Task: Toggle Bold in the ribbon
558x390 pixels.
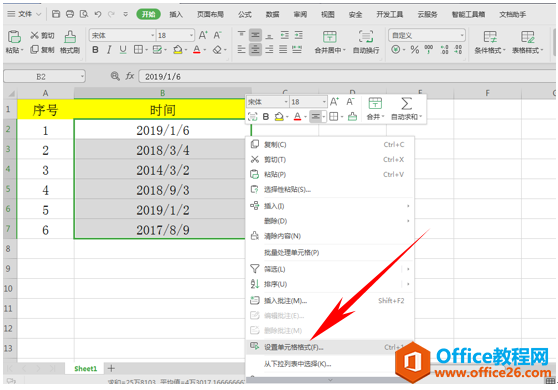Action: click(95, 50)
